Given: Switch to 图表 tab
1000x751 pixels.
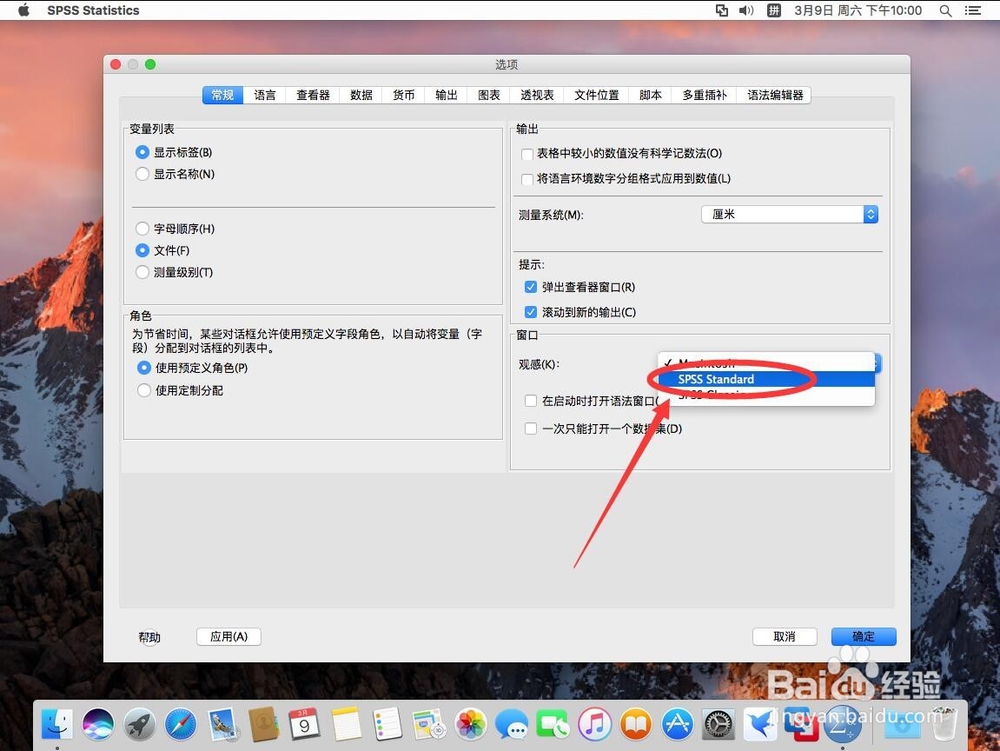Looking at the screenshot, I should click(x=489, y=95).
